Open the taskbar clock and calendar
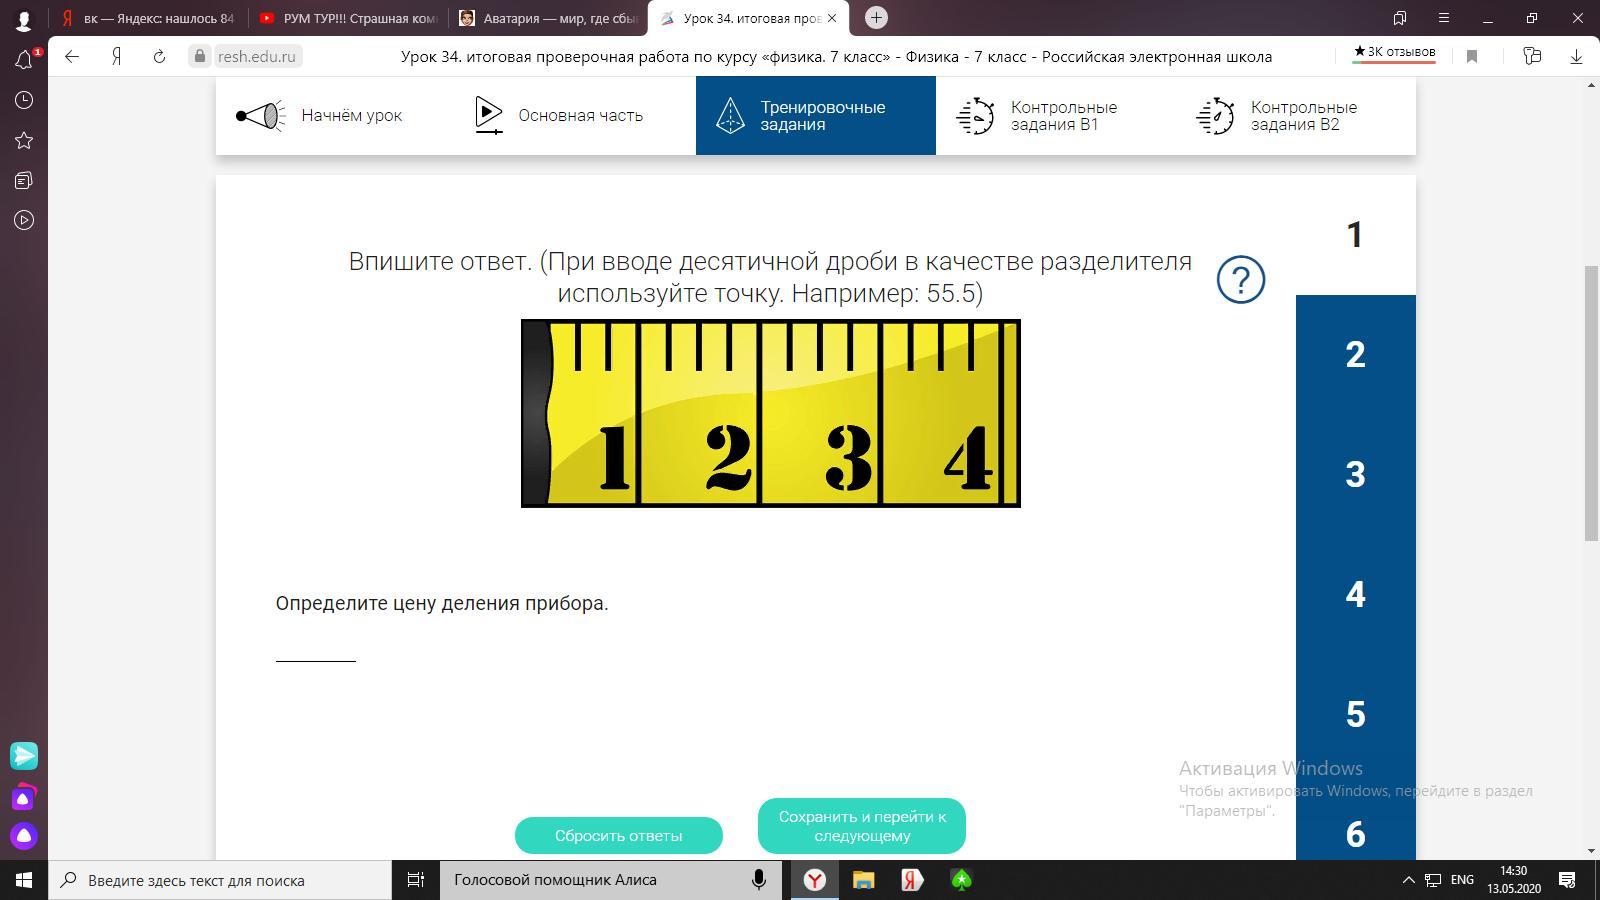Image resolution: width=1600 pixels, height=900 pixels. coord(1513,880)
